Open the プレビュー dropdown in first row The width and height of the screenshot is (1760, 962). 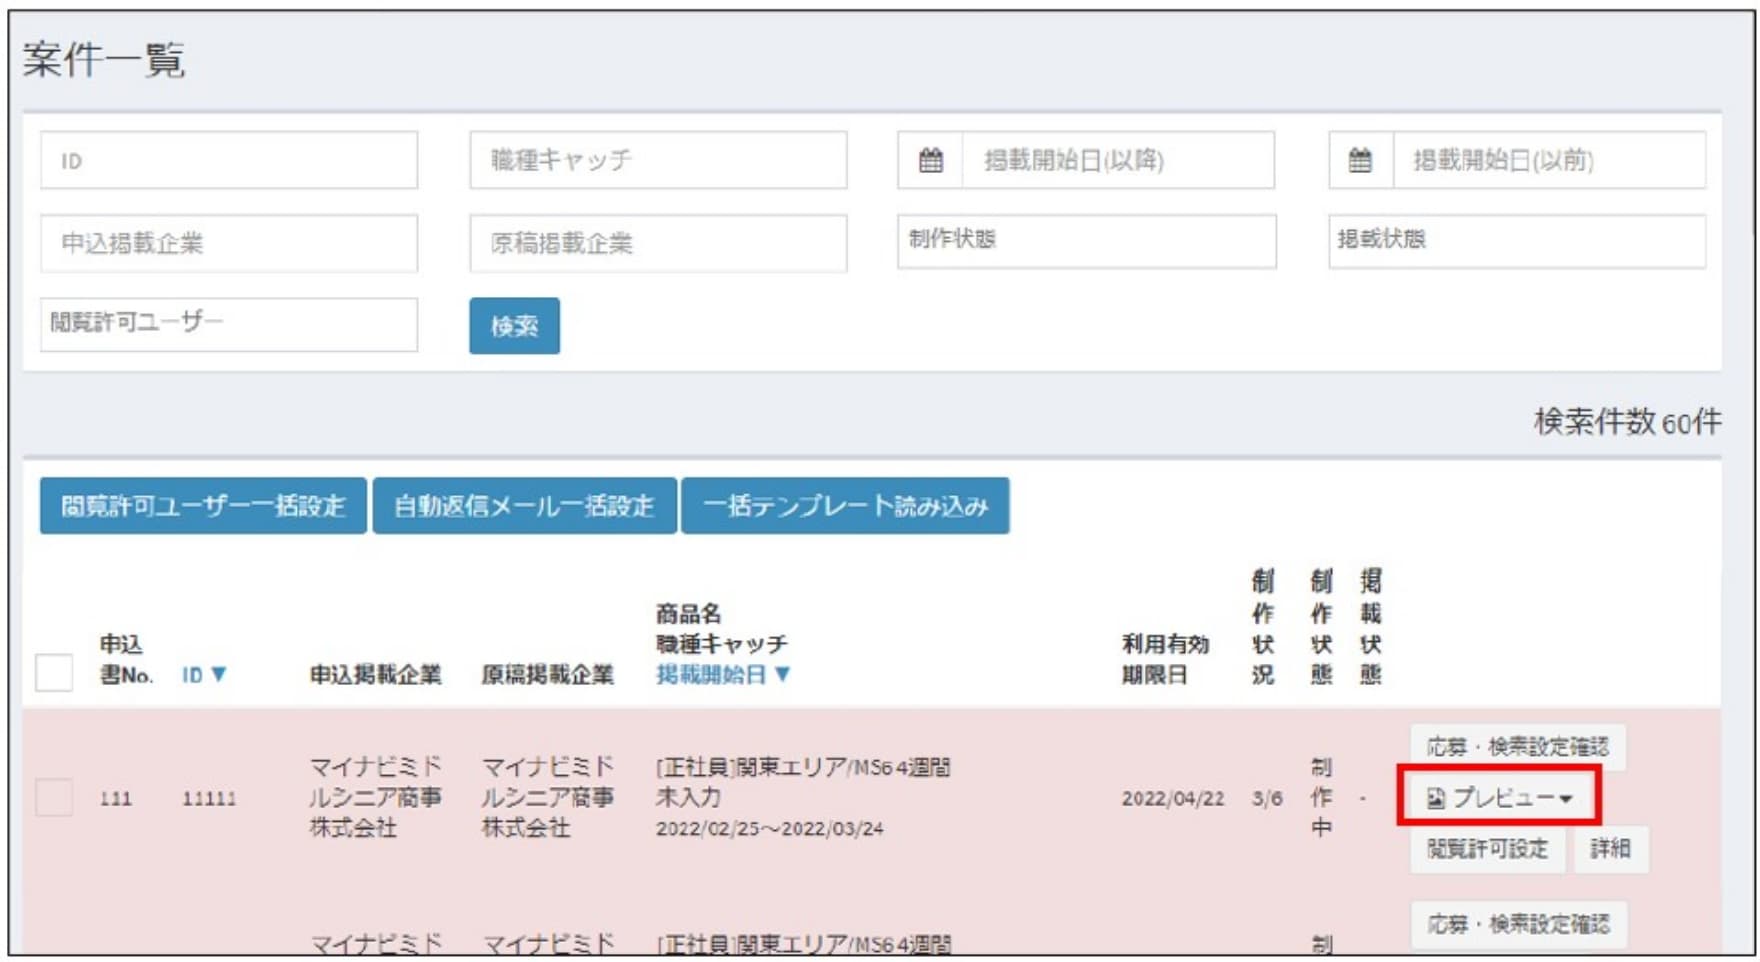tap(1498, 798)
